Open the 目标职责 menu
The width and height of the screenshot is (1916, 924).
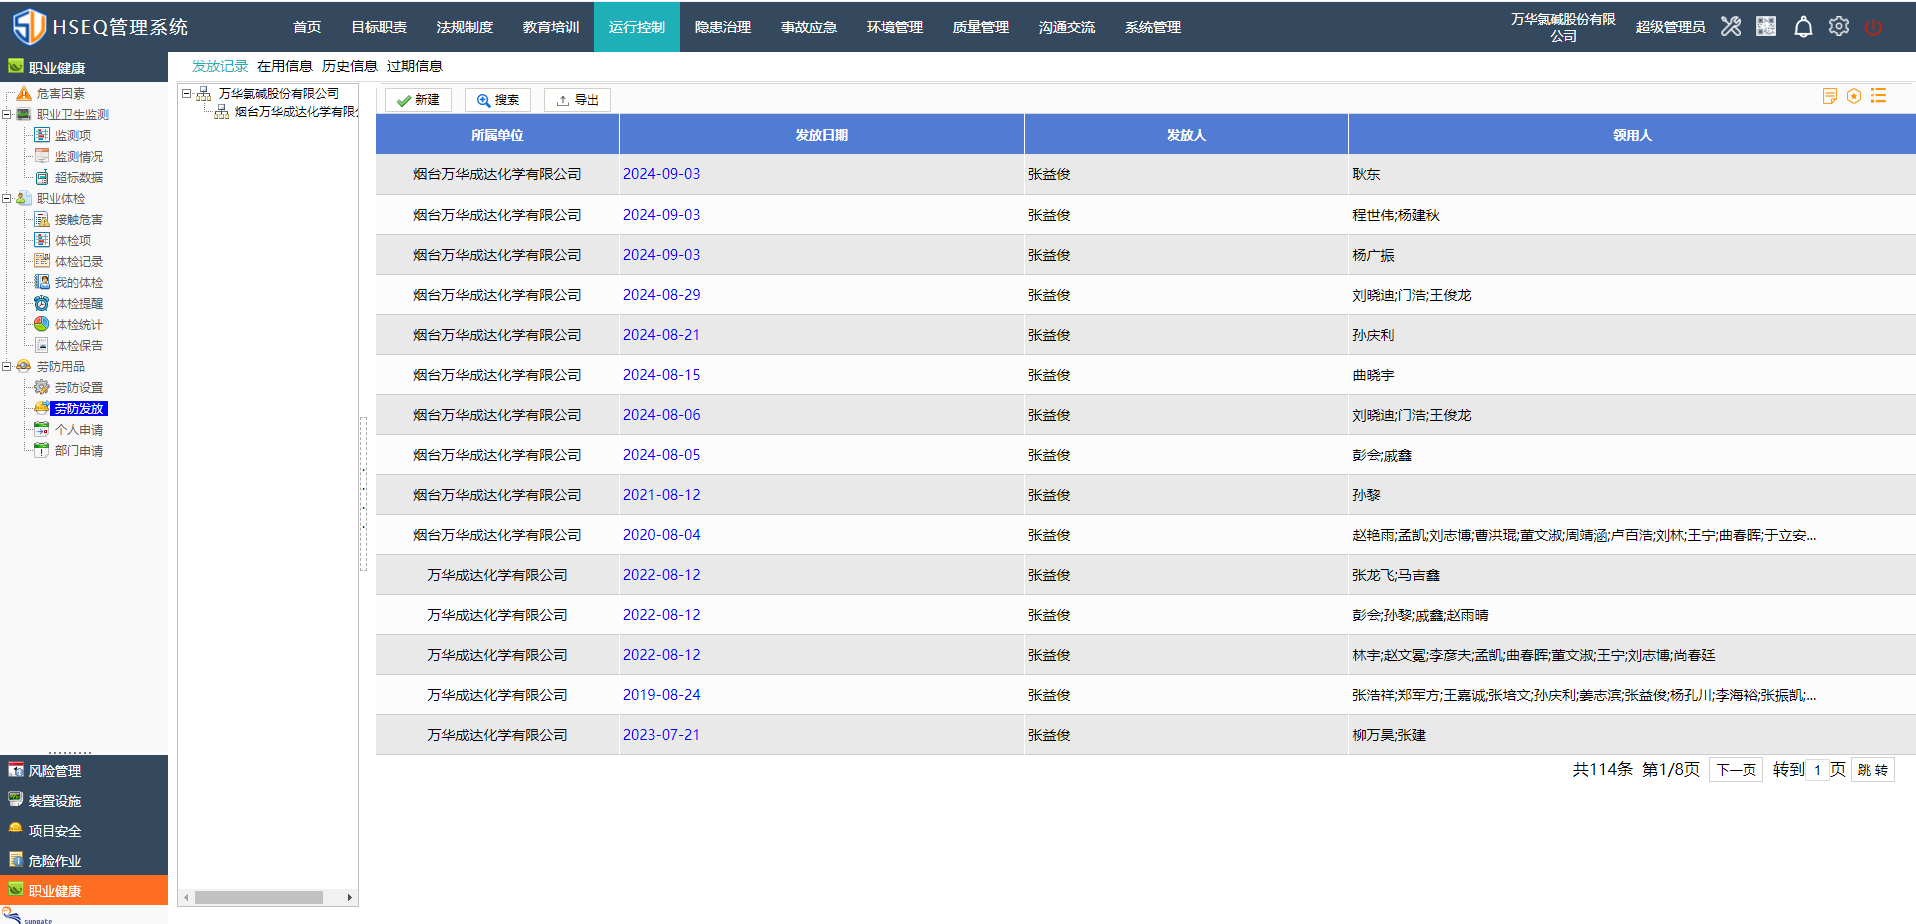click(x=379, y=27)
